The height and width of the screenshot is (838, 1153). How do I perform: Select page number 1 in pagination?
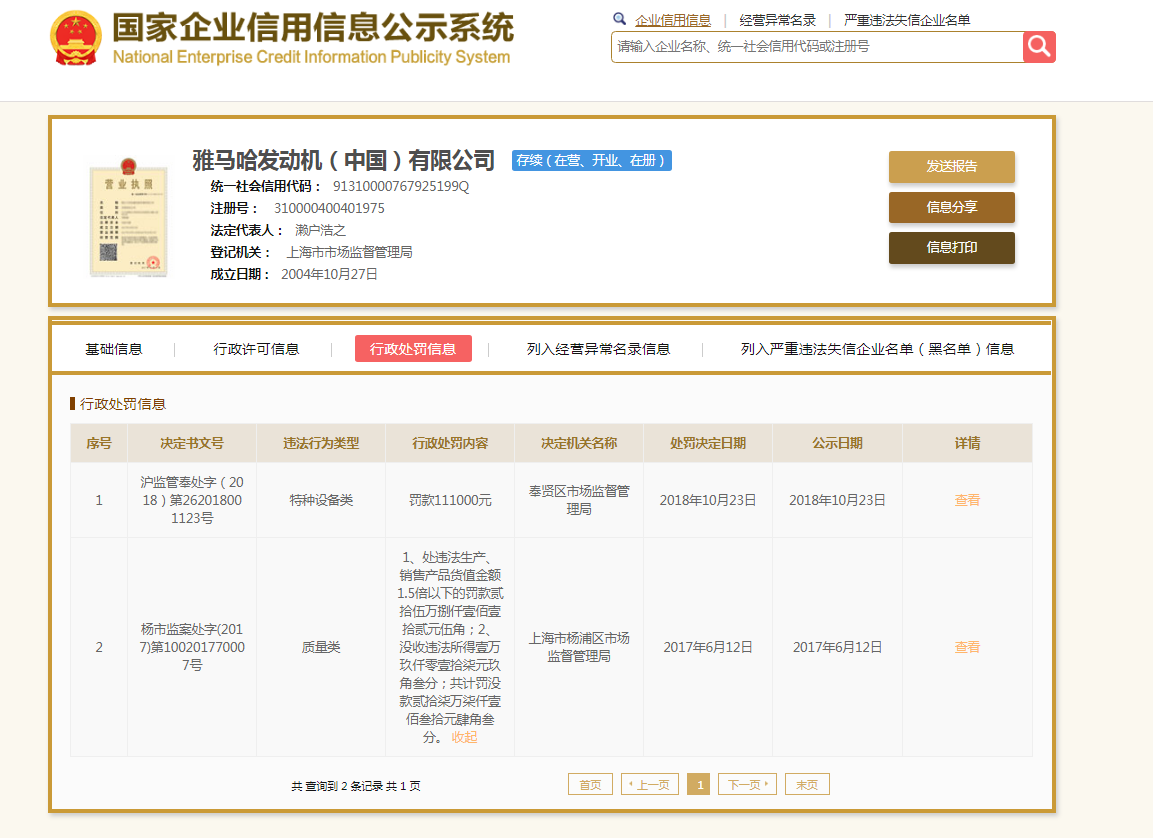tap(699, 784)
